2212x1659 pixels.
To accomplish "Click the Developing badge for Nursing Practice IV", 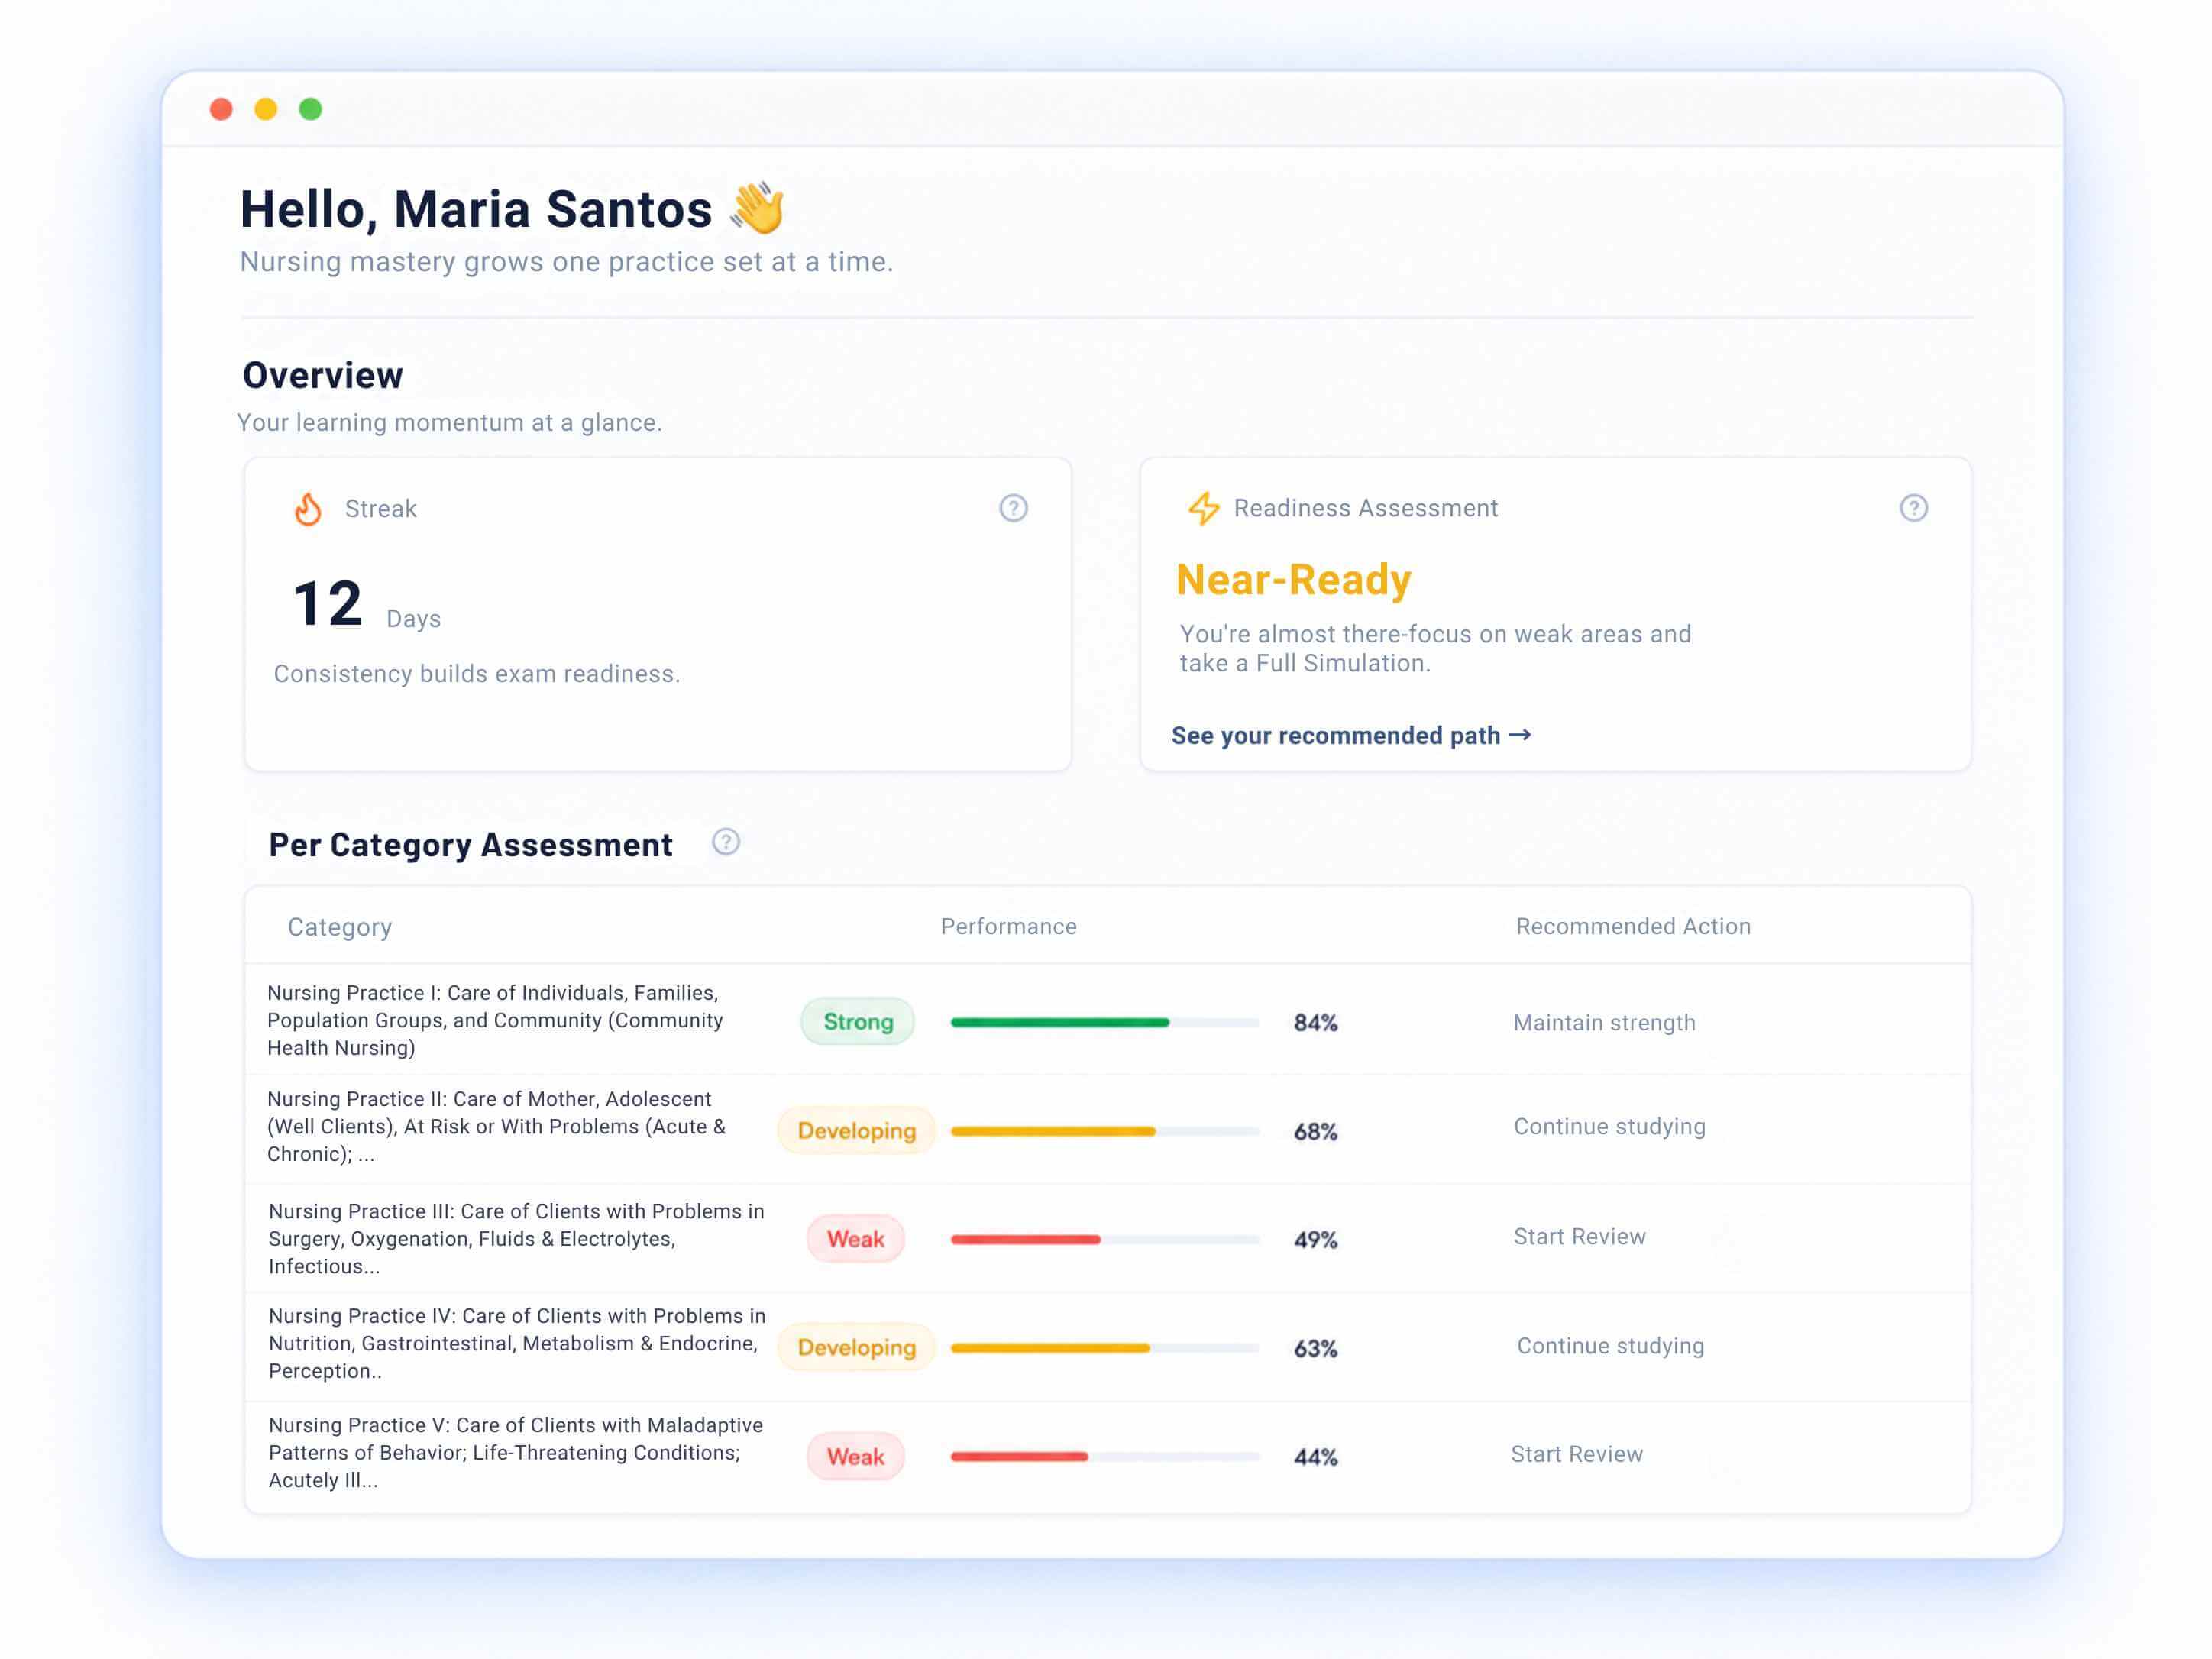I will pos(857,1347).
